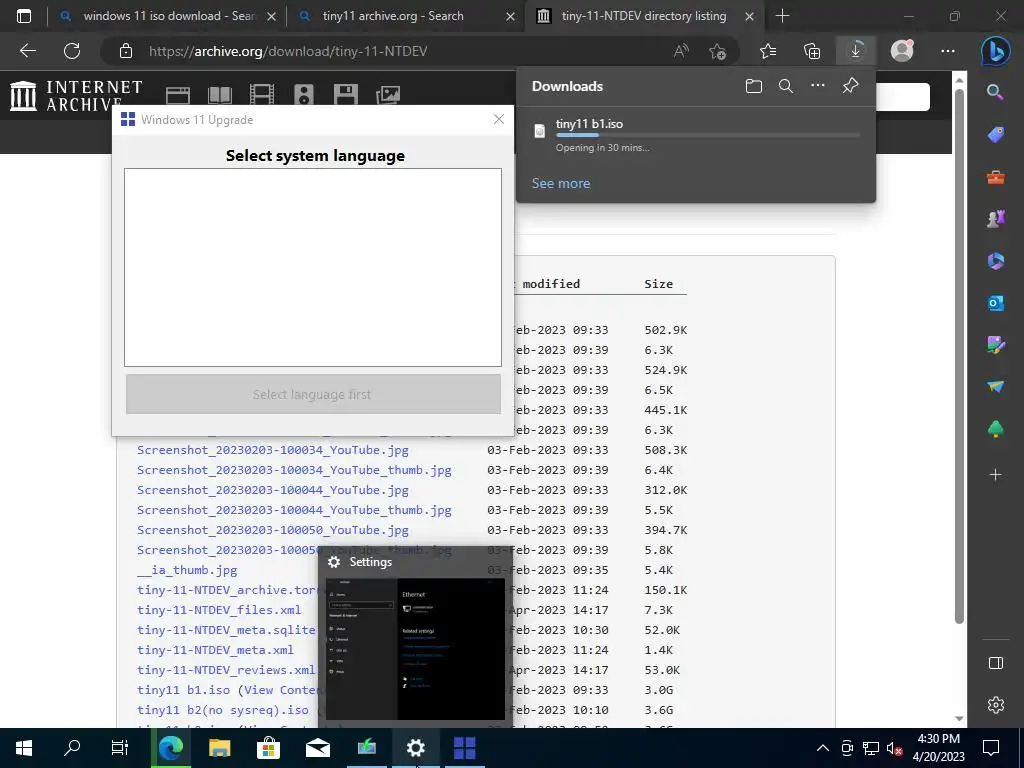Click the muted volume tray icon
This screenshot has width=1024, height=768.
pyautogui.click(x=894, y=748)
